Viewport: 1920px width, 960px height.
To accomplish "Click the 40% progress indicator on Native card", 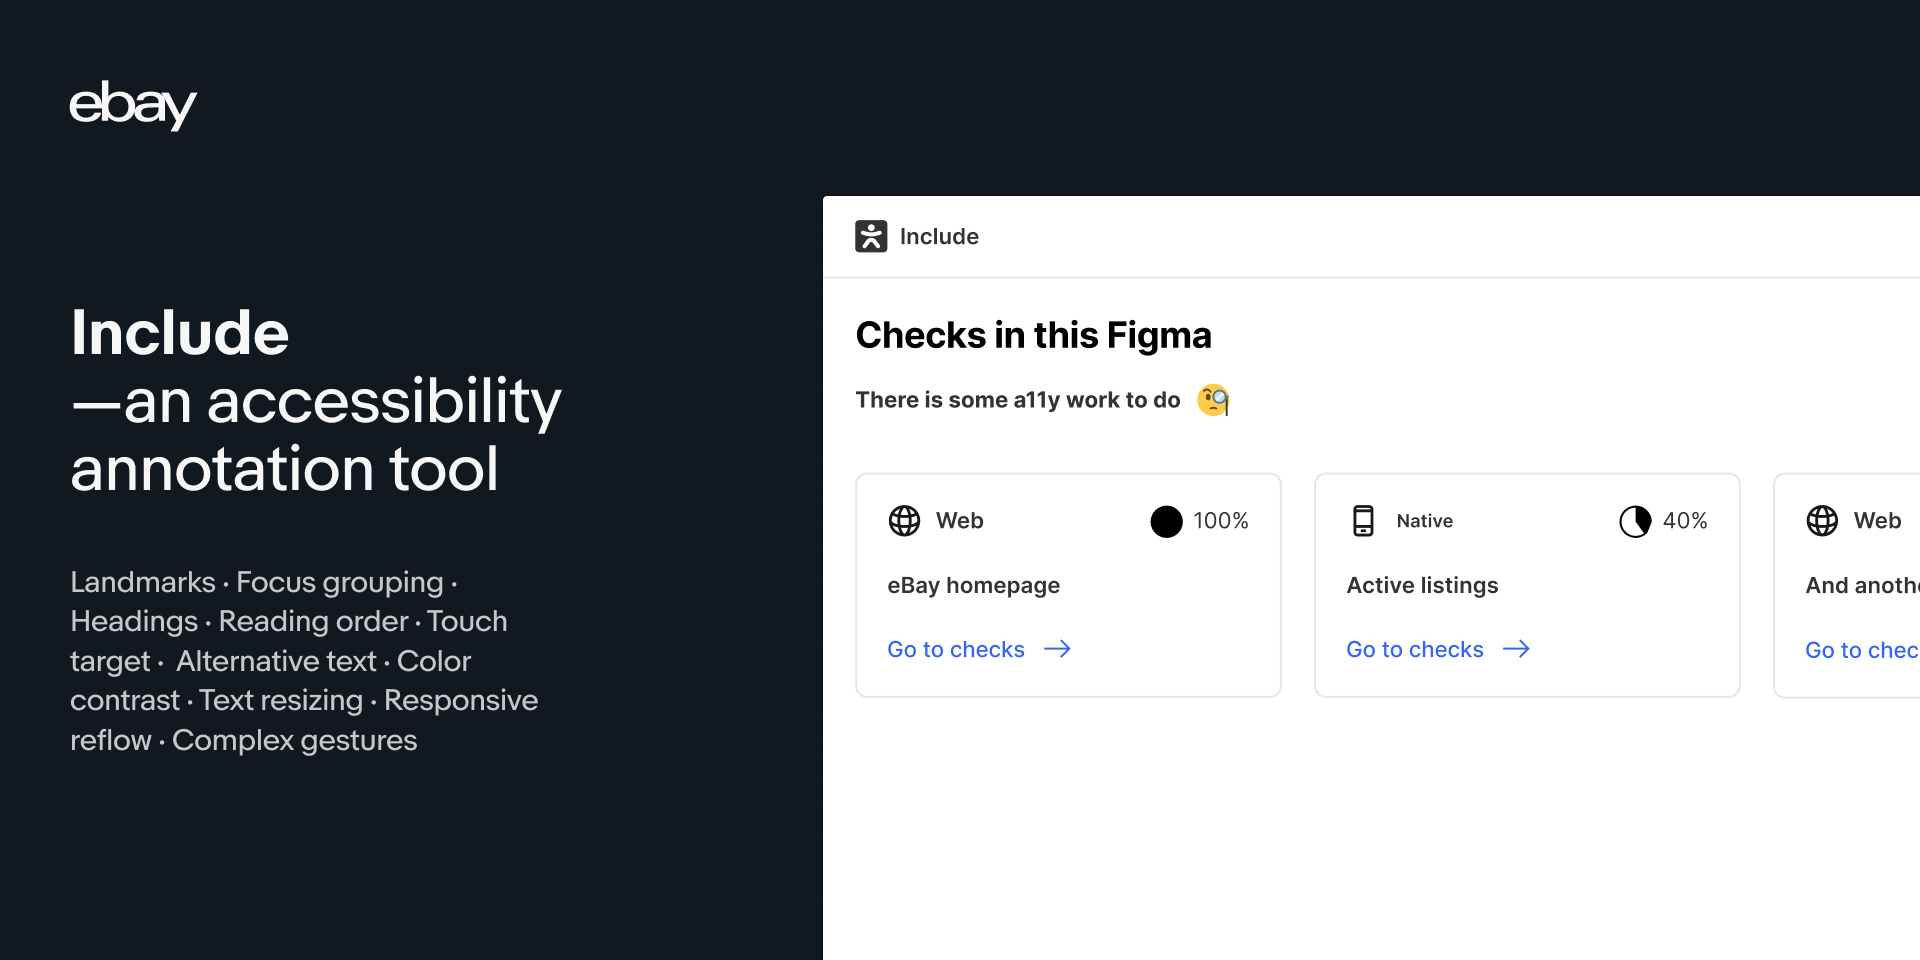I will 1634,521.
